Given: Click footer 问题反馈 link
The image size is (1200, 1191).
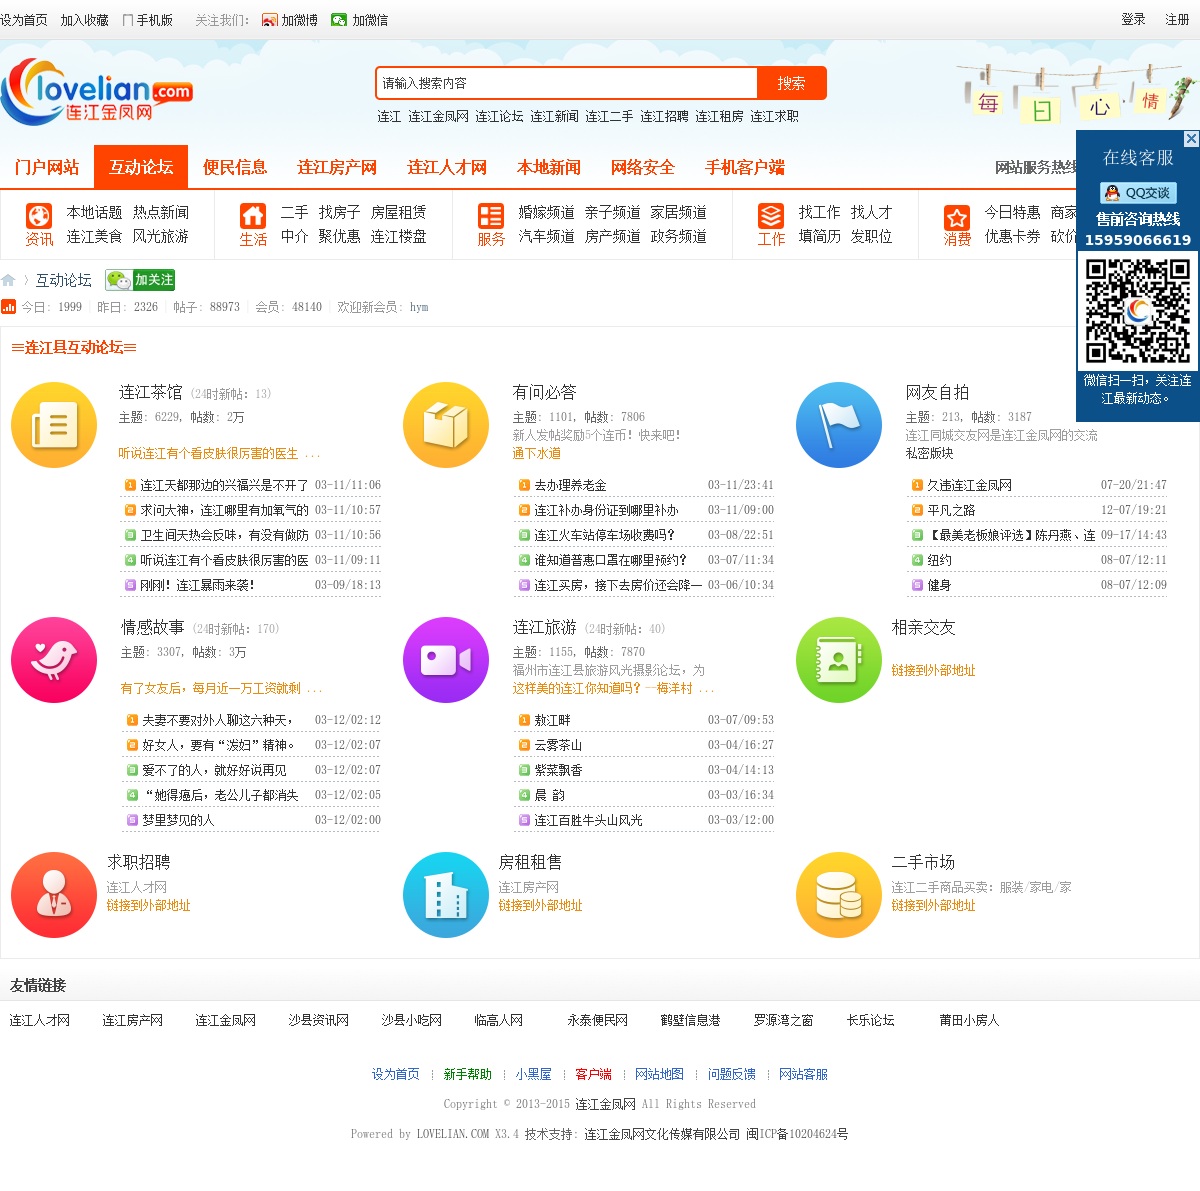Looking at the screenshot, I should [x=732, y=1074].
